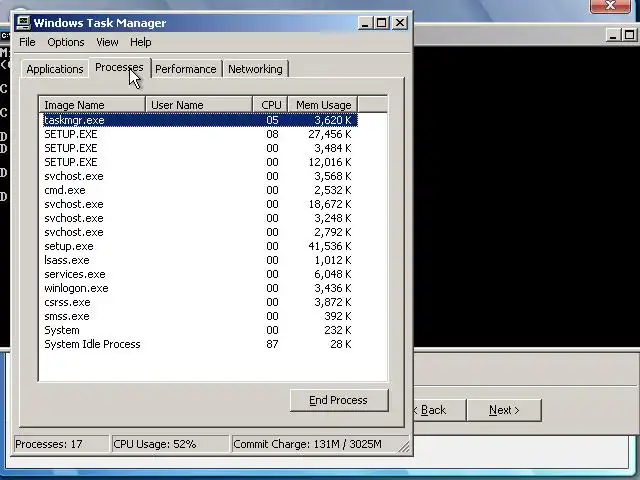
Task: Click the red close button at top right
Action: pyautogui.click(x=610, y=6)
